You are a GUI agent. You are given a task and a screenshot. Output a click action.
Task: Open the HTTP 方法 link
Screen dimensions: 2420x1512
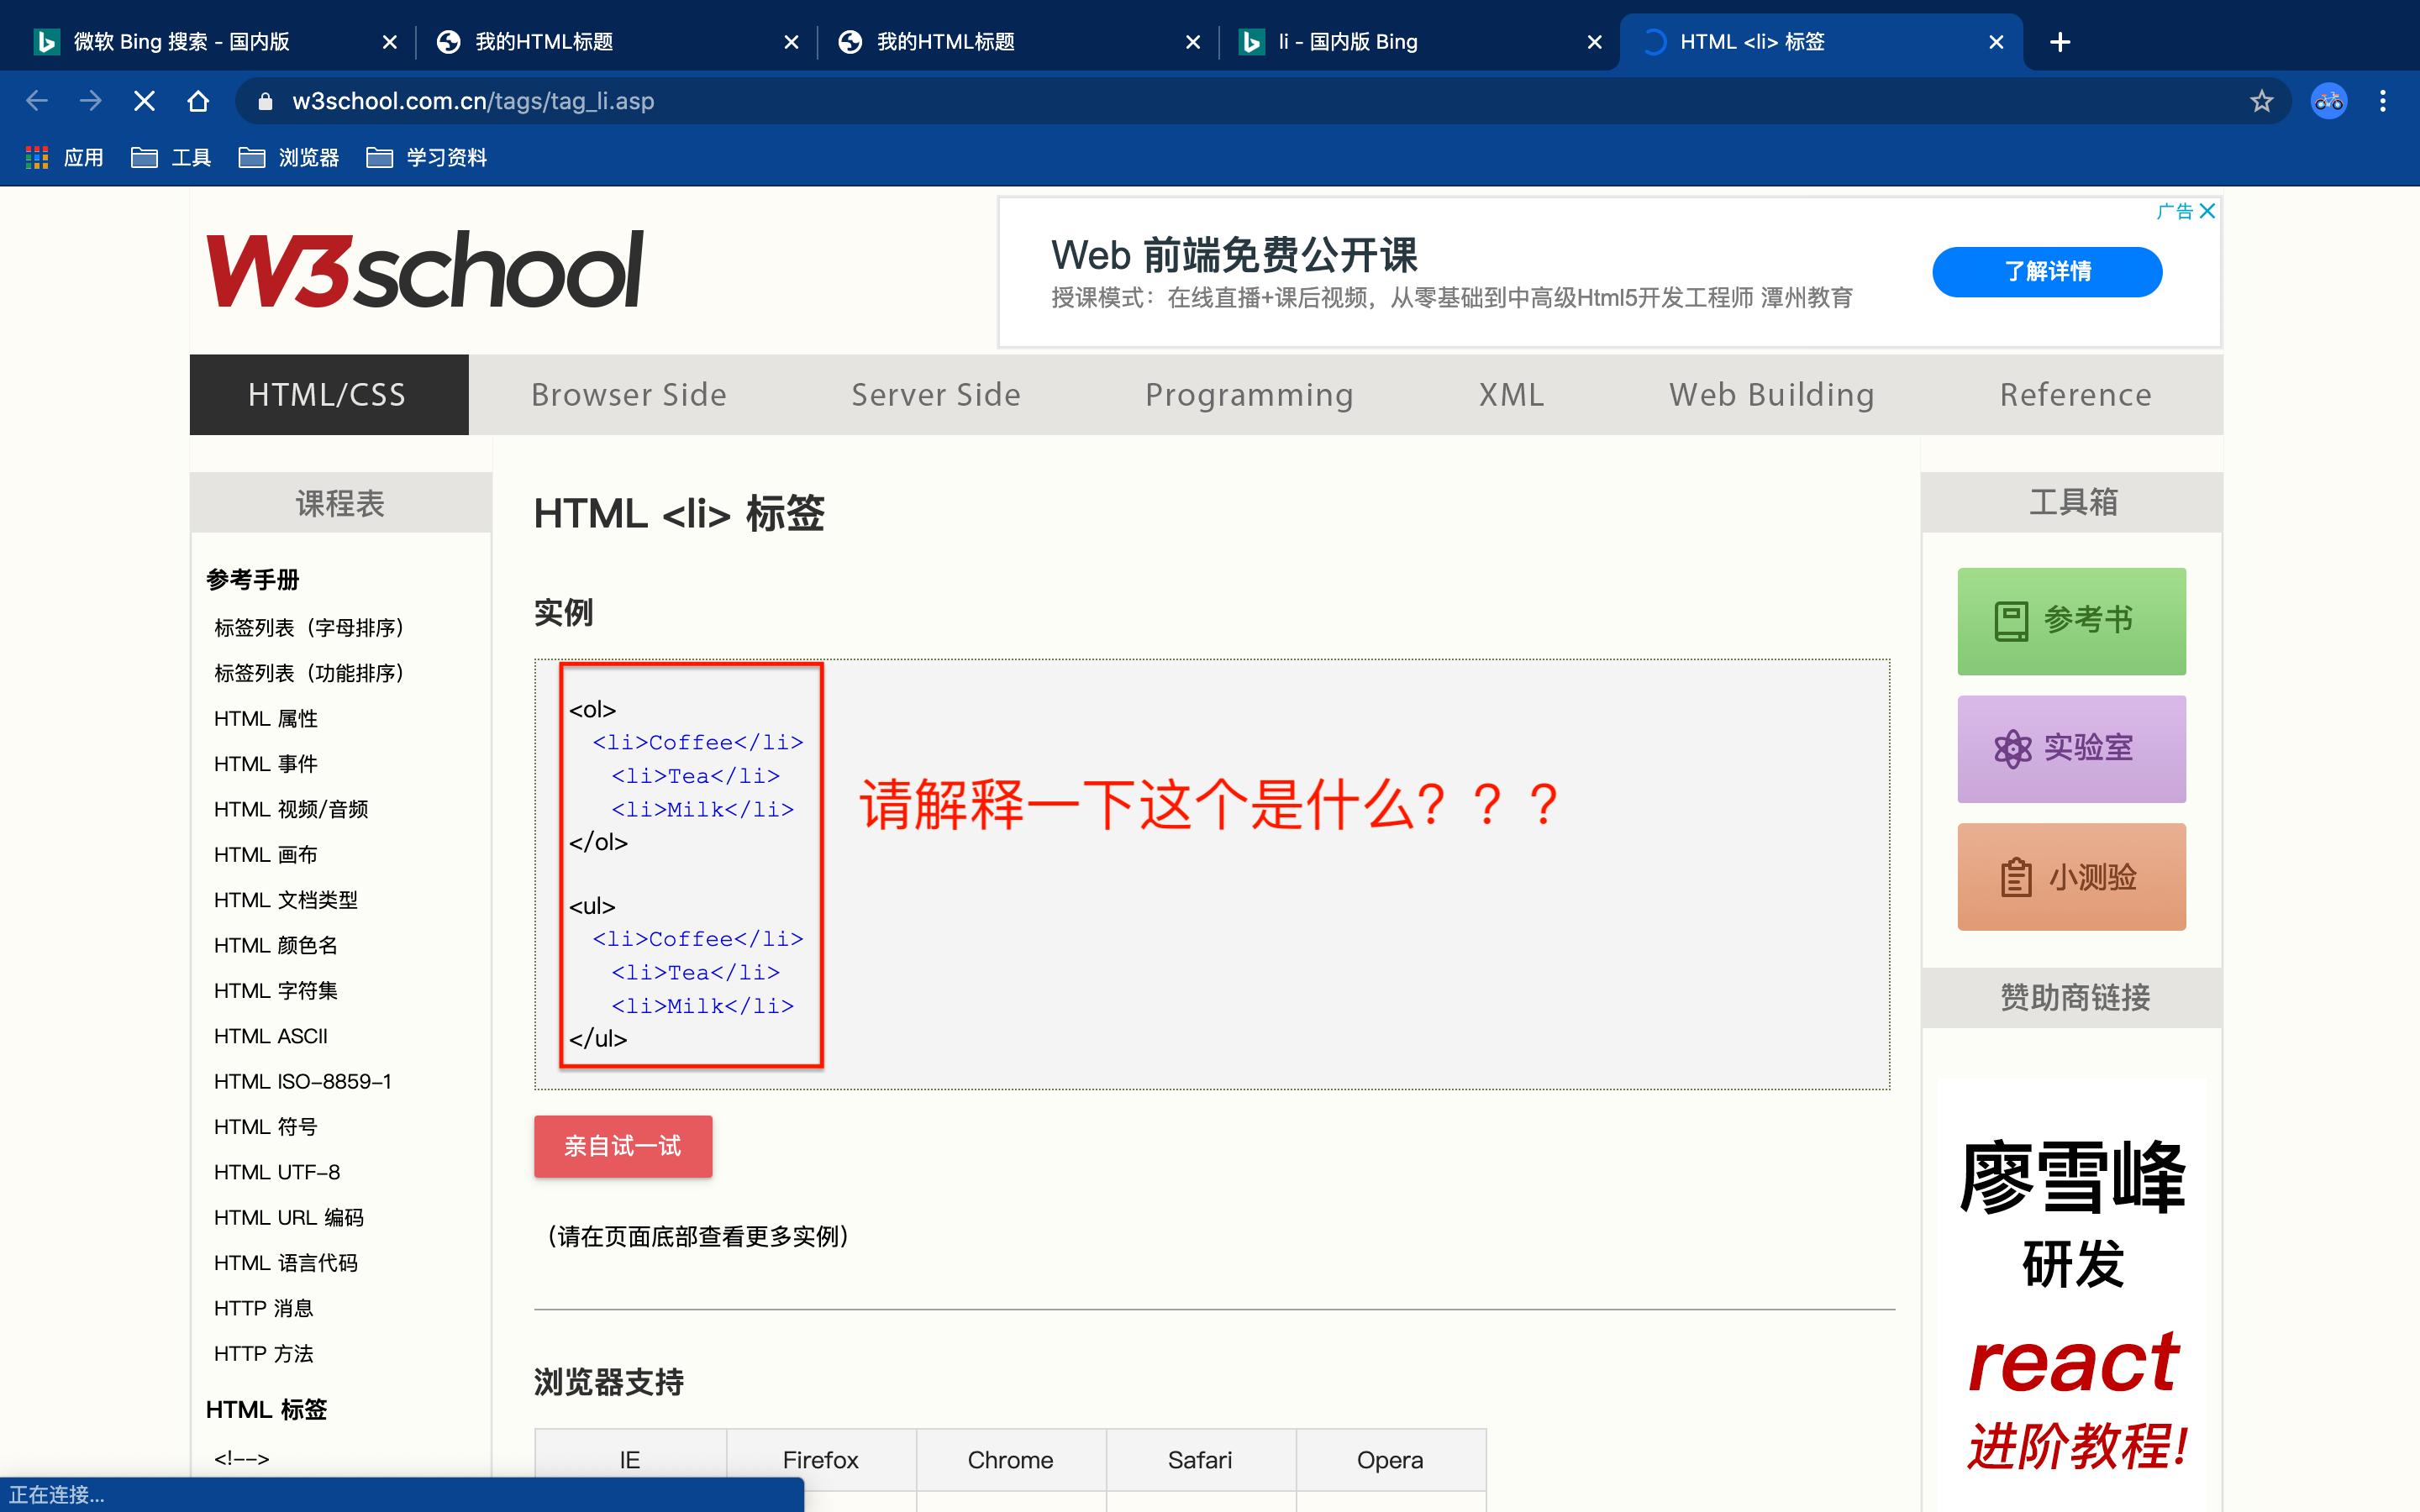tap(264, 1354)
